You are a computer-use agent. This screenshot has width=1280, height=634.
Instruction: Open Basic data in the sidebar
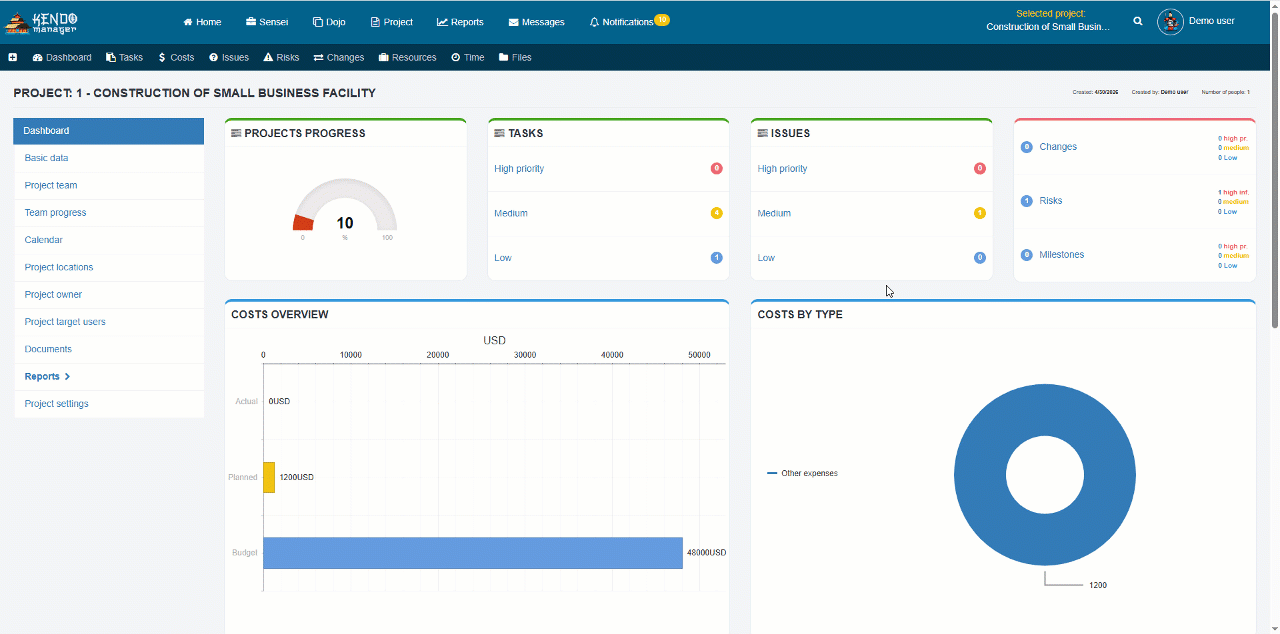(x=109, y=158)
